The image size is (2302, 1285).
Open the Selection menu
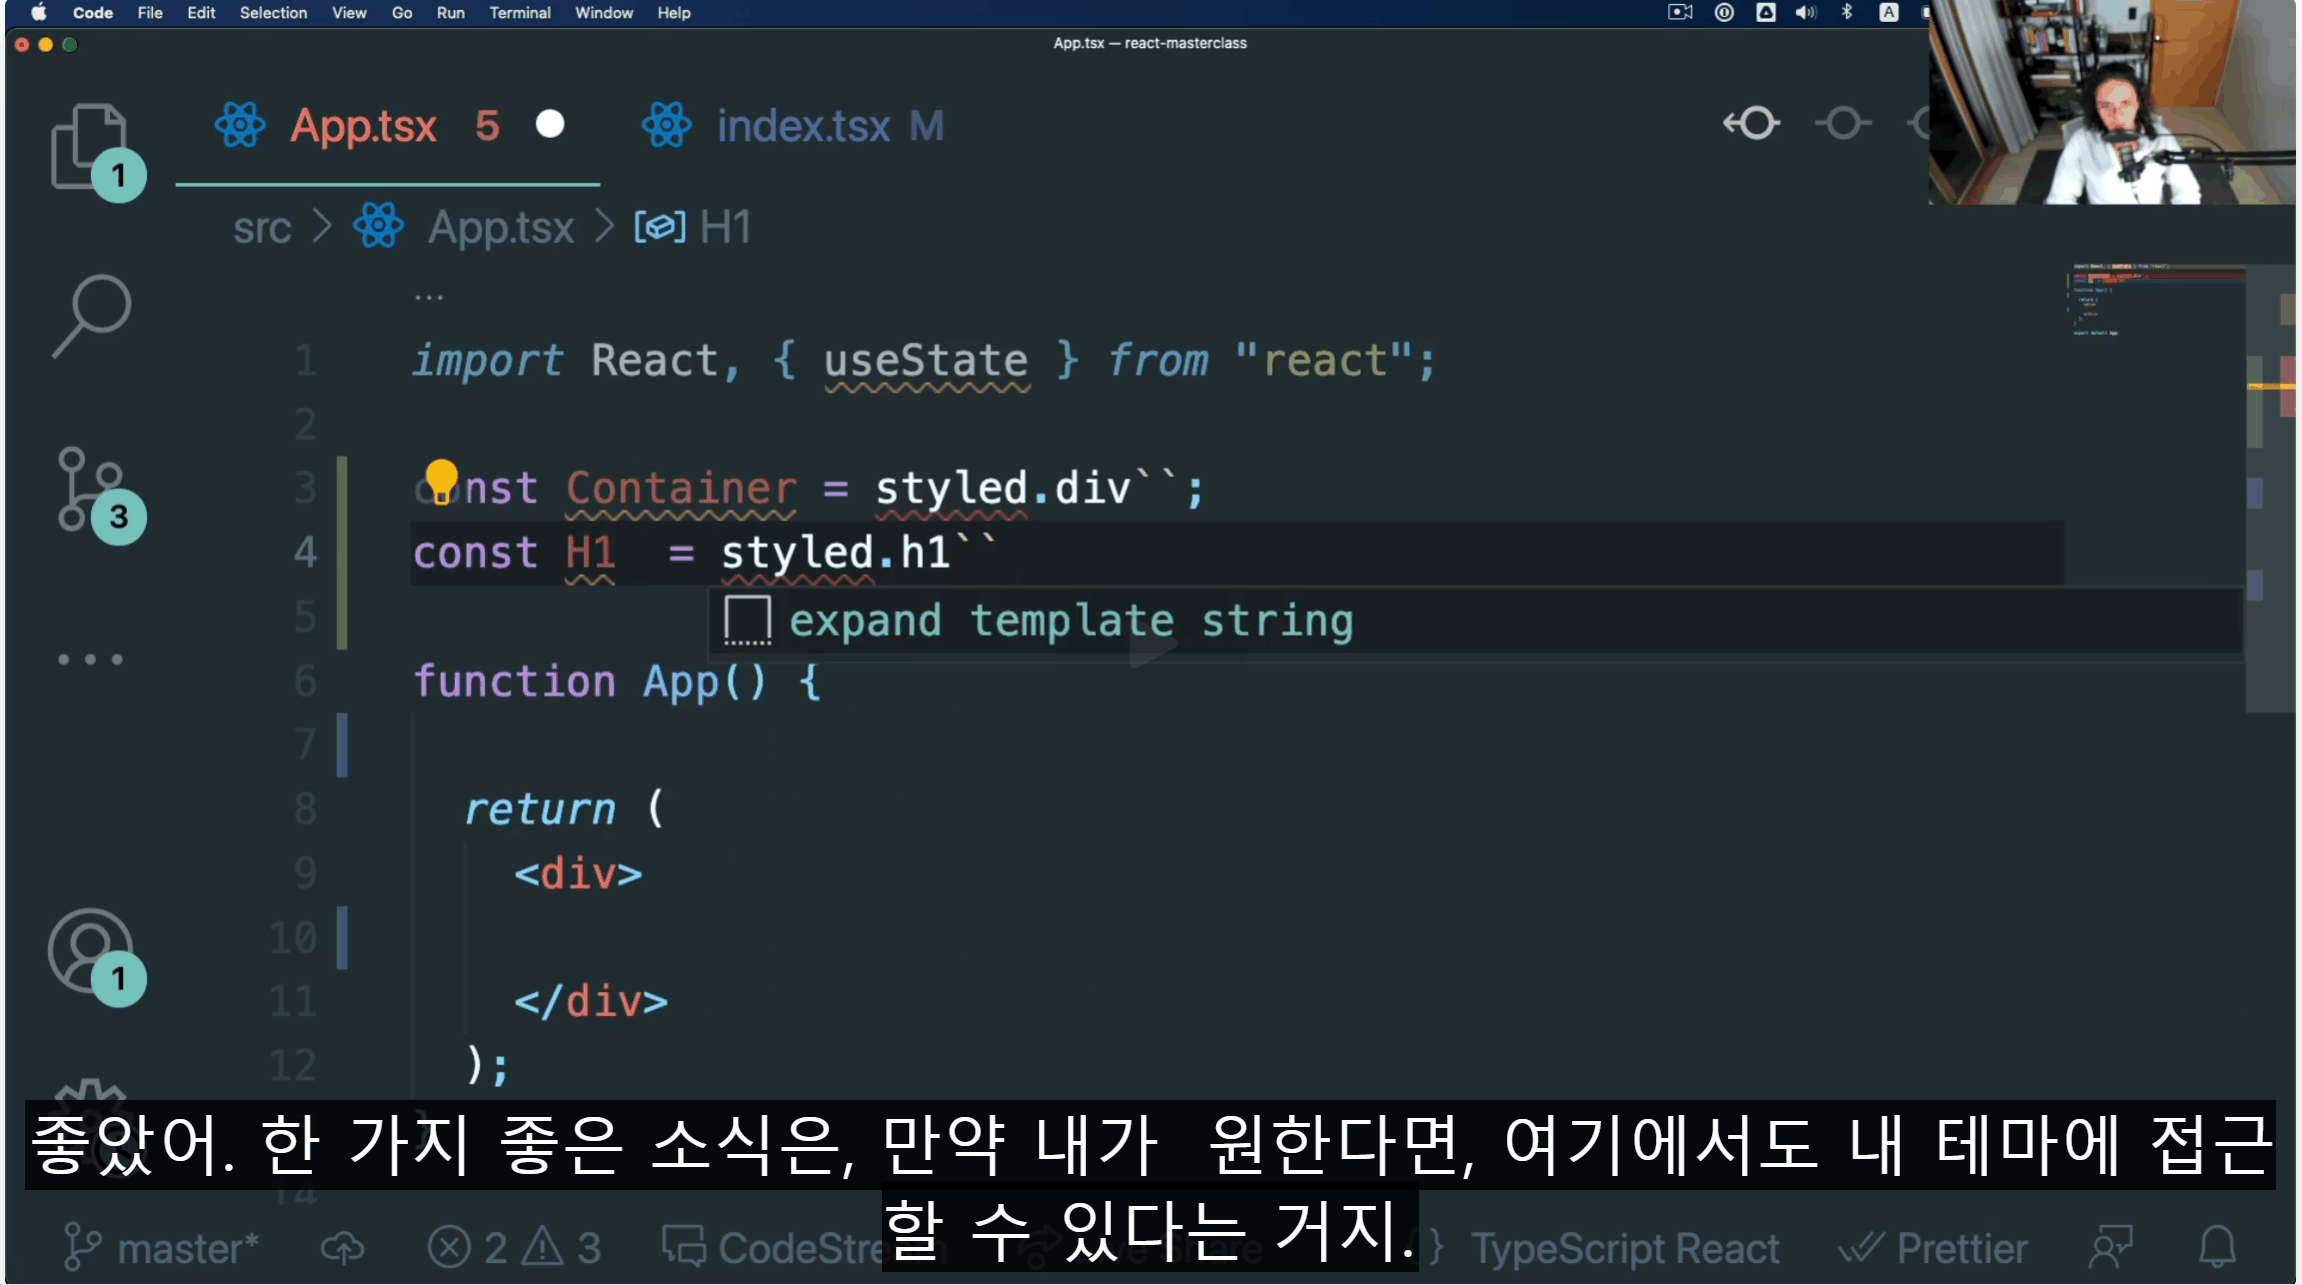coord(273,13)
